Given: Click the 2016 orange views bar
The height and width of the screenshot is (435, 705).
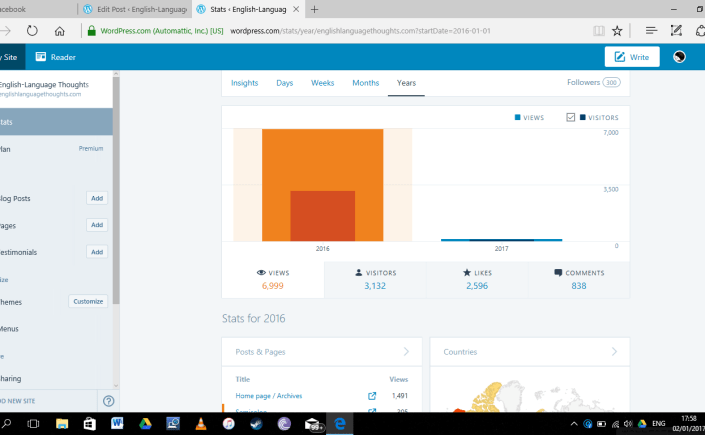Looking at the screenshot, I should coord(322,160).
